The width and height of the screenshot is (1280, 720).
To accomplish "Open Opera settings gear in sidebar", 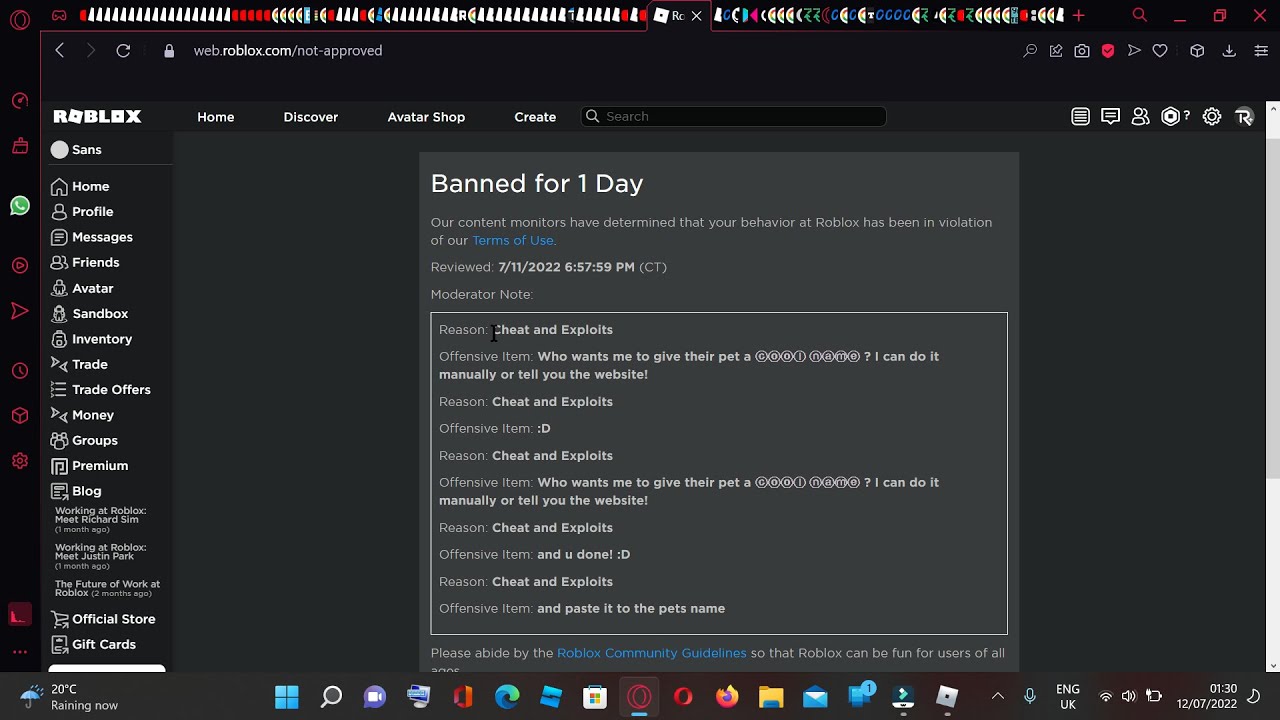I will click(x=19, y=461).
